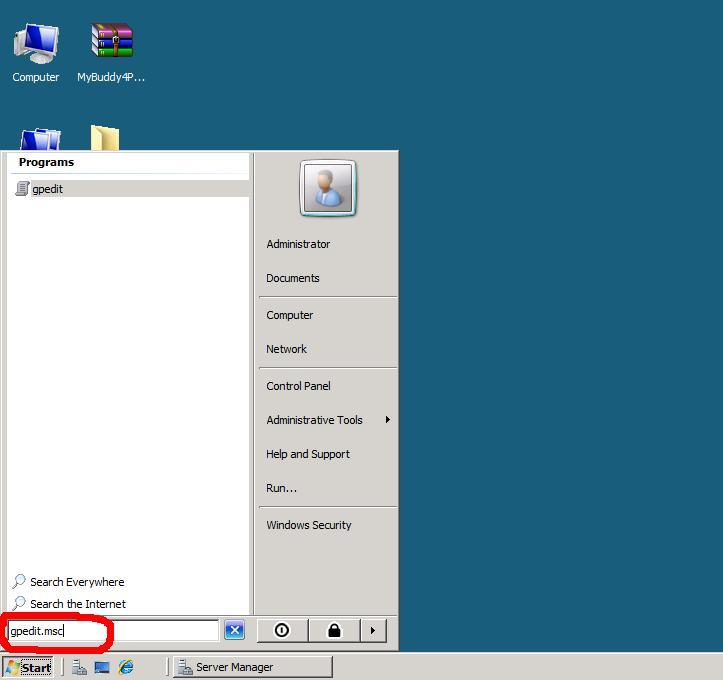The width and height of the screenshot is (723, 680).
Task: Open the Run... dialog
Action: tap(281, 488)
